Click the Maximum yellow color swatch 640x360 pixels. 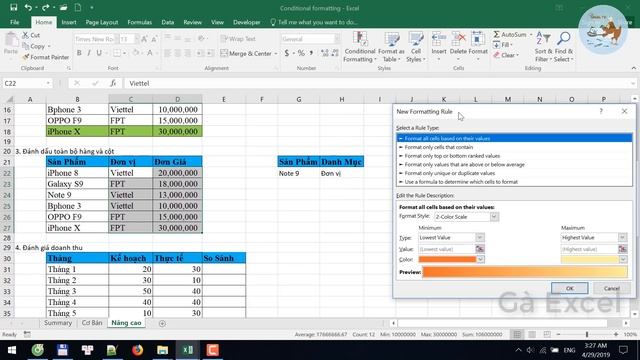click(590, 259)
